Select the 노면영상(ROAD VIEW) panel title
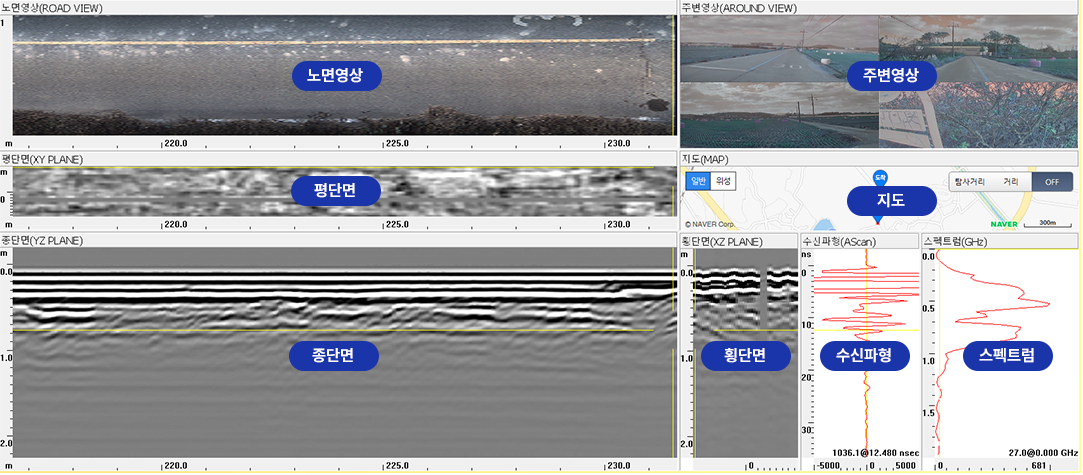 [52, 8]
